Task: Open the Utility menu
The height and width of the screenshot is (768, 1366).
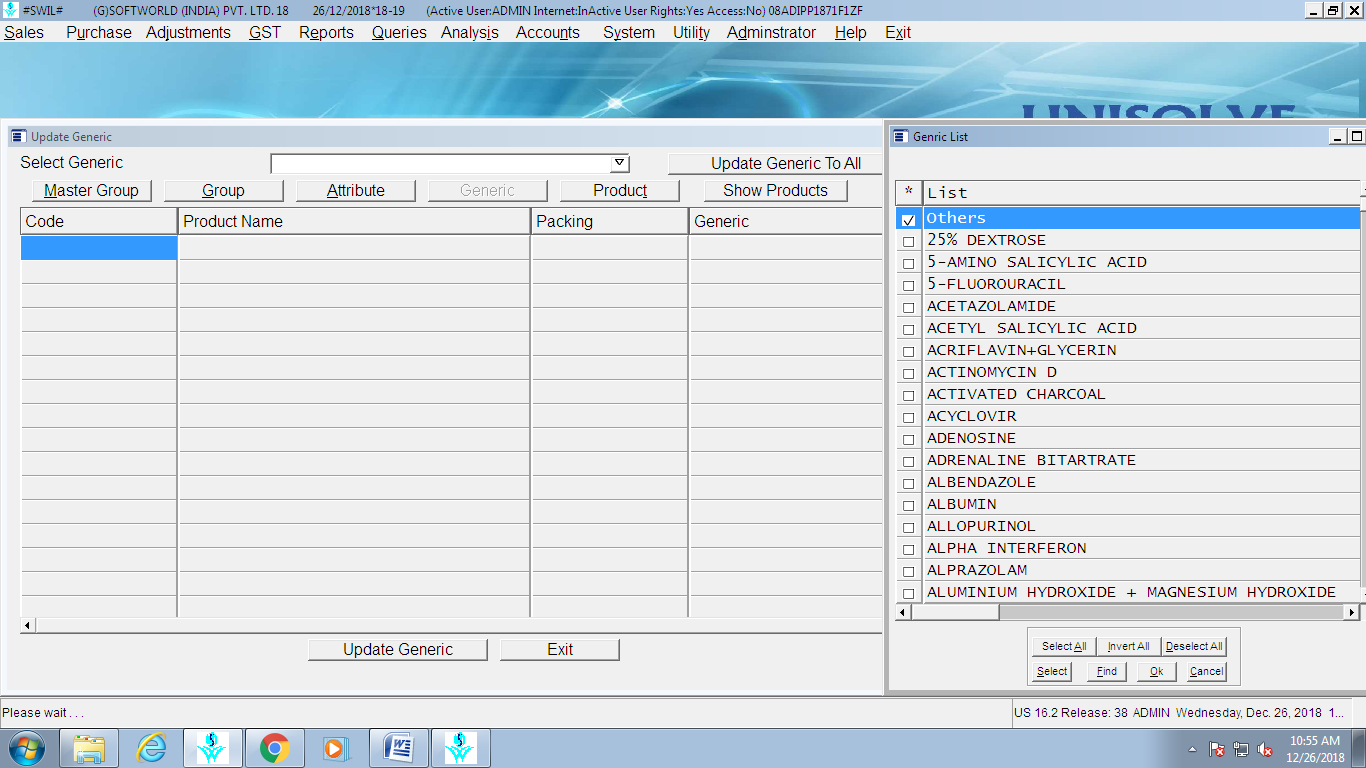Action: pos(691,32)
